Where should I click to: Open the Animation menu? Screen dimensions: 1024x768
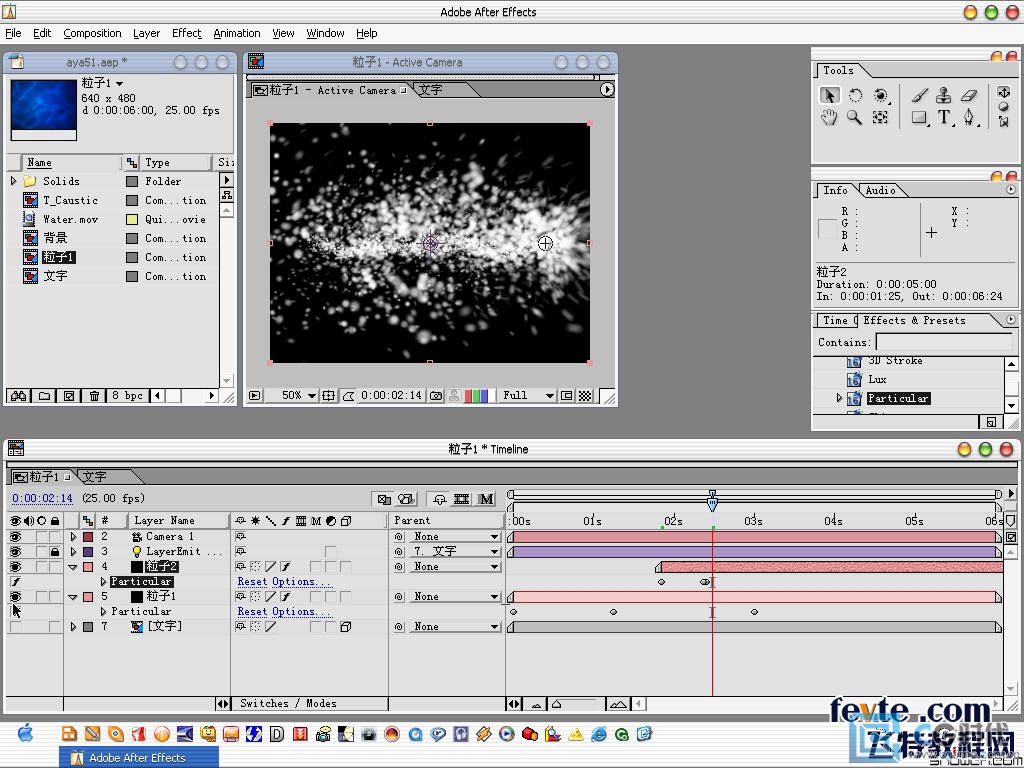click(236, 33)
